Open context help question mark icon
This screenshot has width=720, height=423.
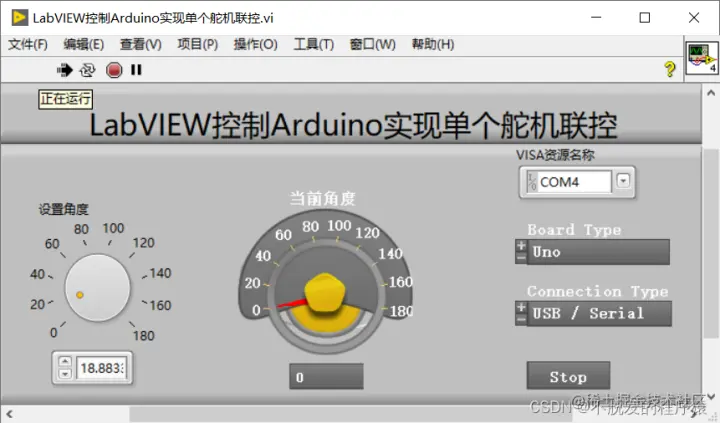tap(670, 69)
